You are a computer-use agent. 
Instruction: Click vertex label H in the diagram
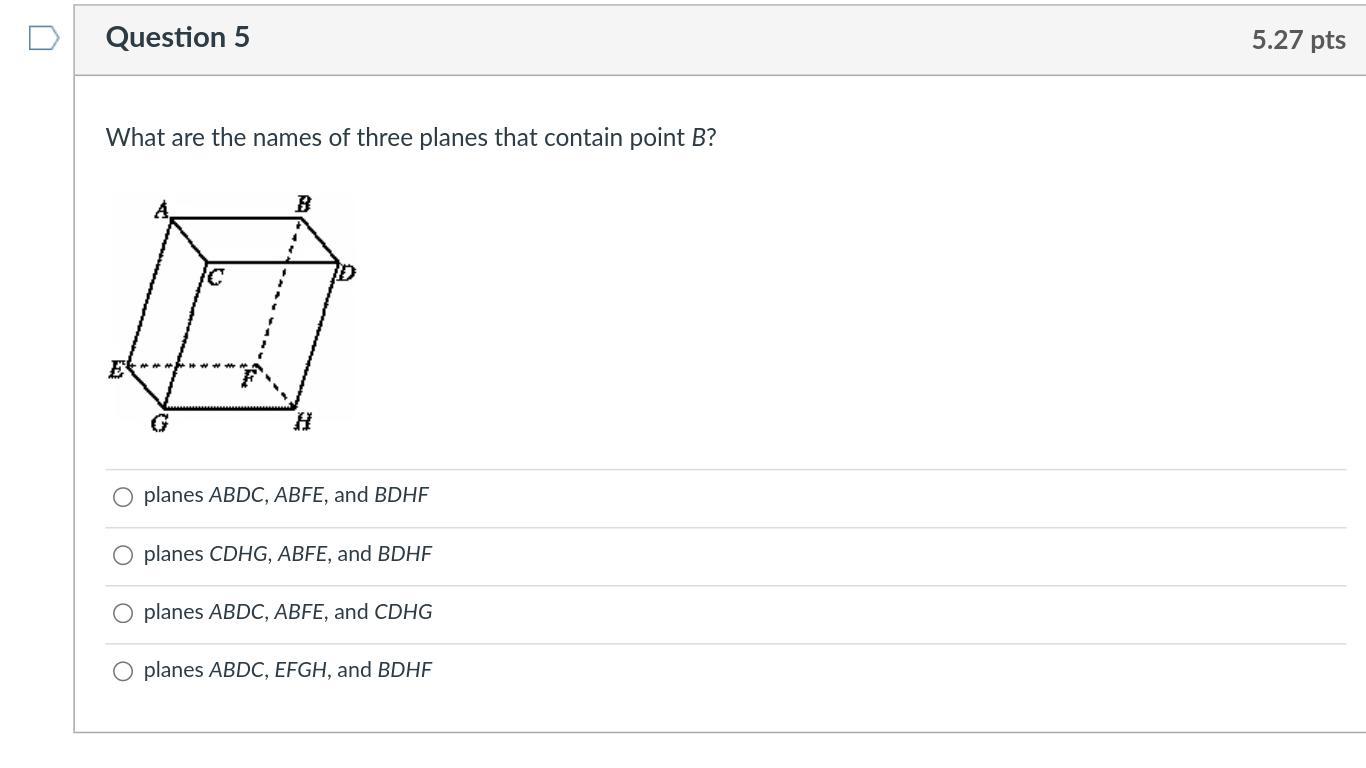pos(303,422)
